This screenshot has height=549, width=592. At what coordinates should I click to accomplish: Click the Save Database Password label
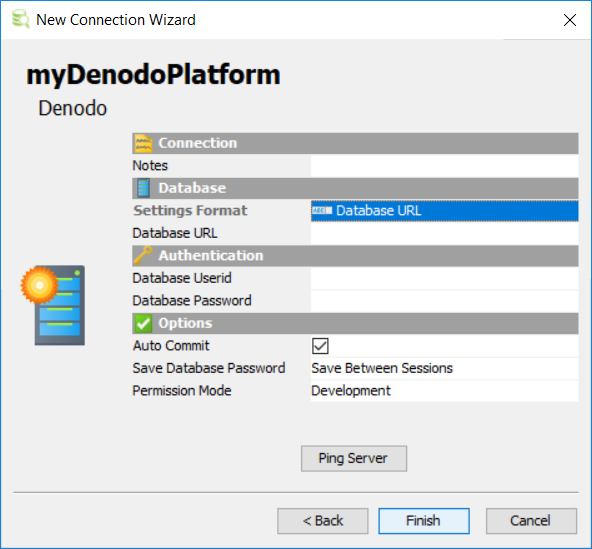209,368
